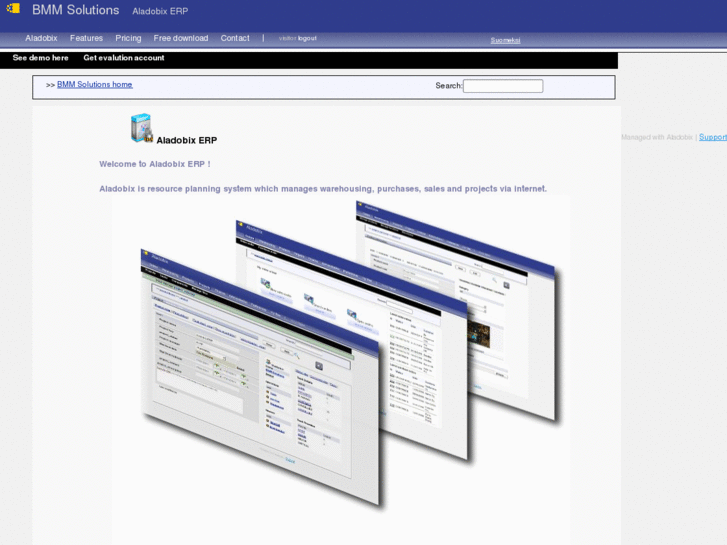The image size is (727, 545).
Task: Click the 'Welcome to Aladobix ERP !' text
Action: [x=155, y=164]
